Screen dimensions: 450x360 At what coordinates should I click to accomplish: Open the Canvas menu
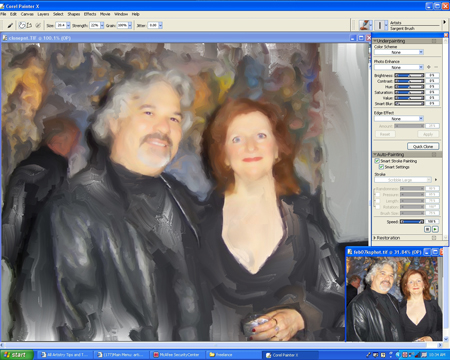(x=27, y=14)
